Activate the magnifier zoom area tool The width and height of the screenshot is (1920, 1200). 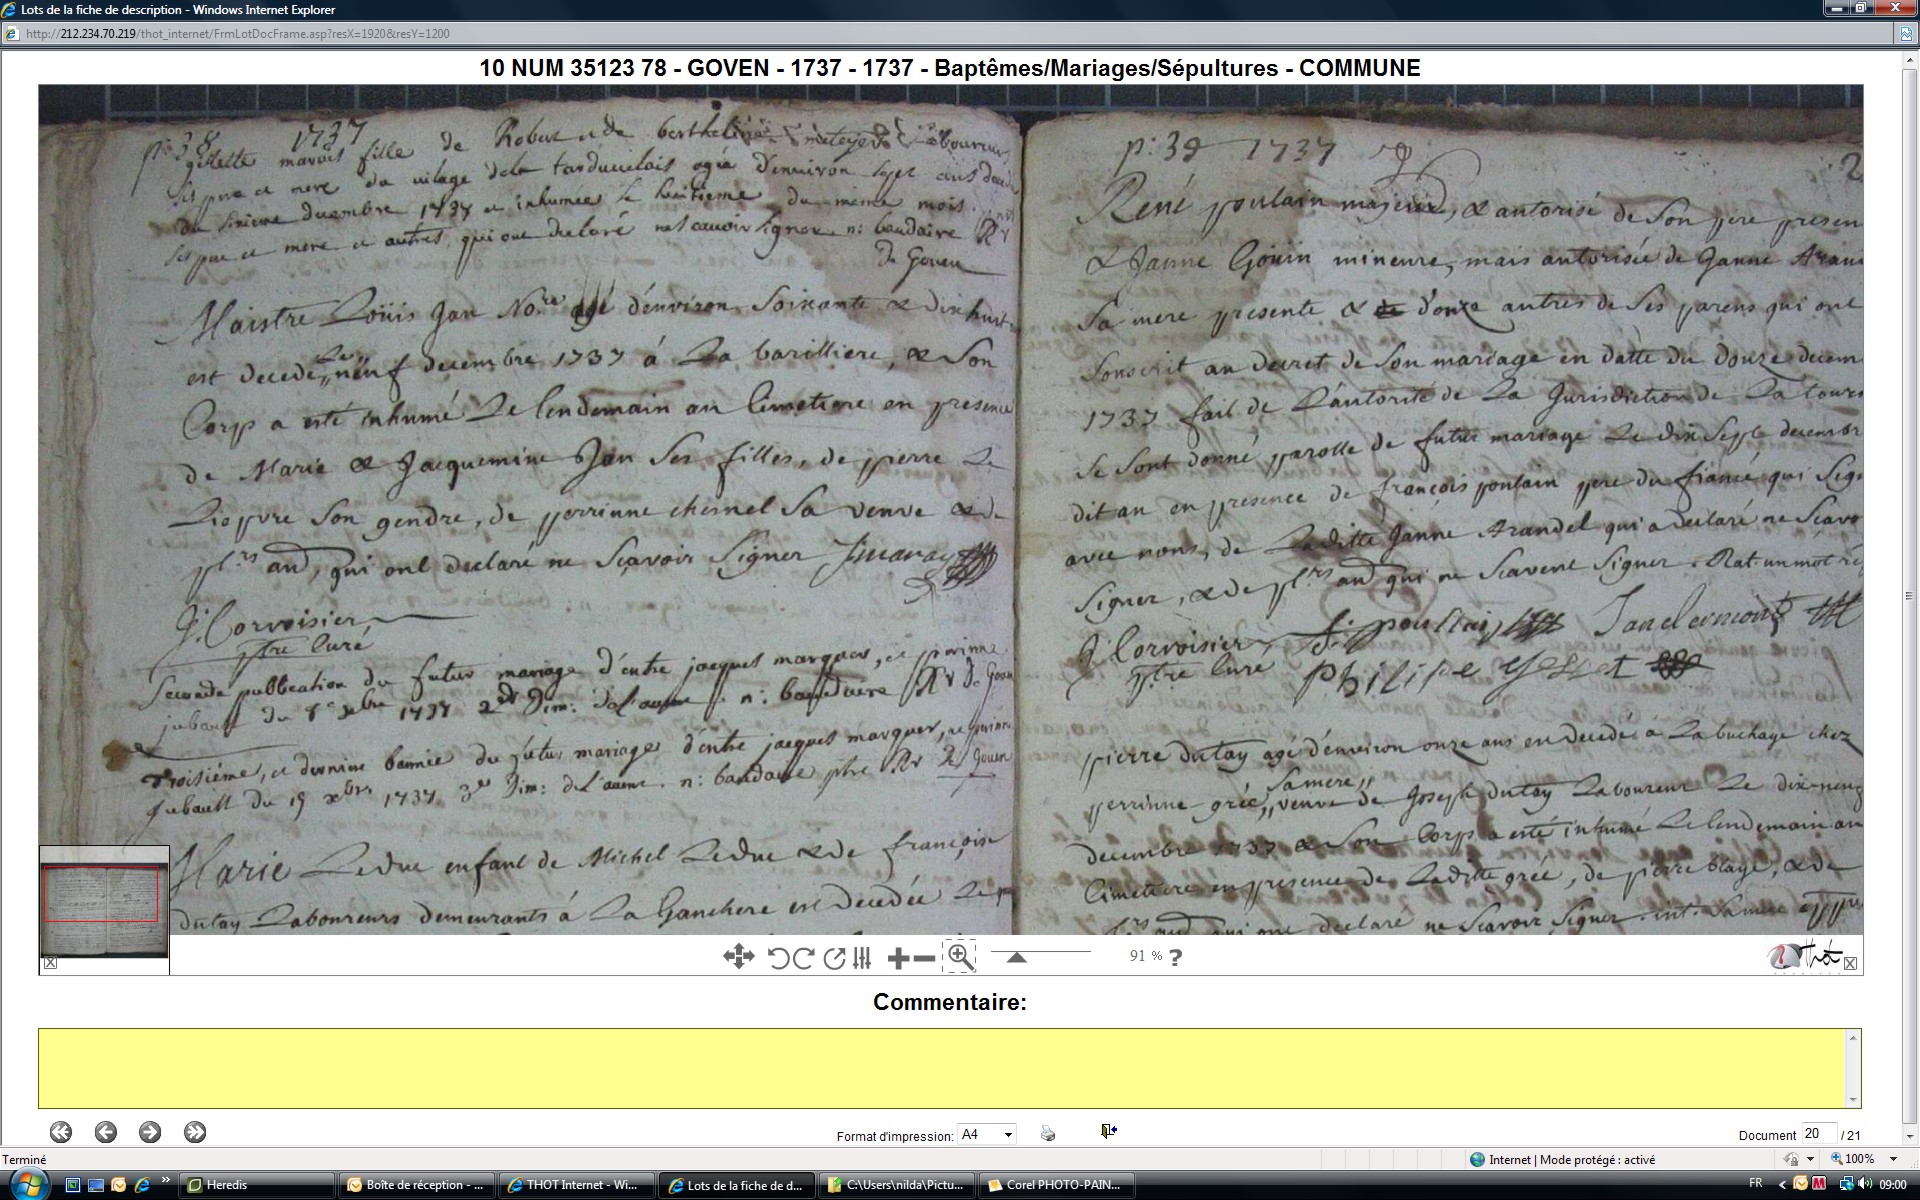pos(959,957)
